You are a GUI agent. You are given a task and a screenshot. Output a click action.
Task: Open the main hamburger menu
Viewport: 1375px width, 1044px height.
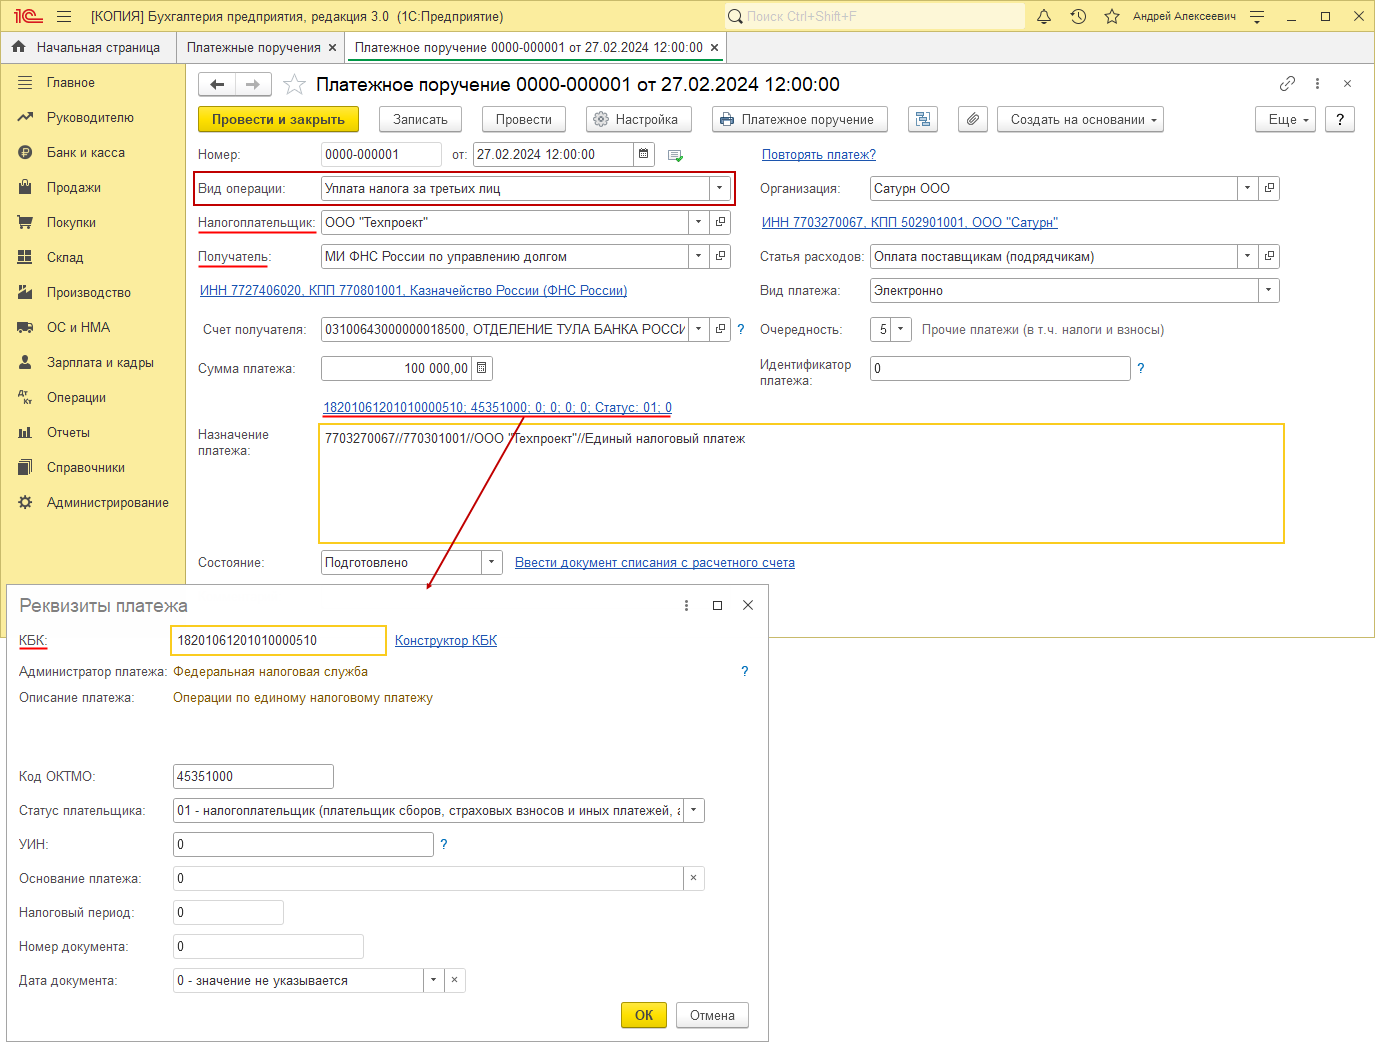click(x=64, y=16)
